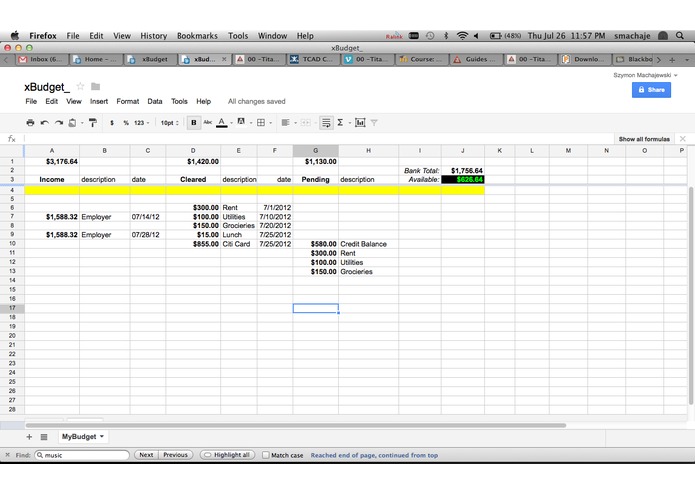Add a new sheet with plus icon
695x494 pixels.
(29, 437)
